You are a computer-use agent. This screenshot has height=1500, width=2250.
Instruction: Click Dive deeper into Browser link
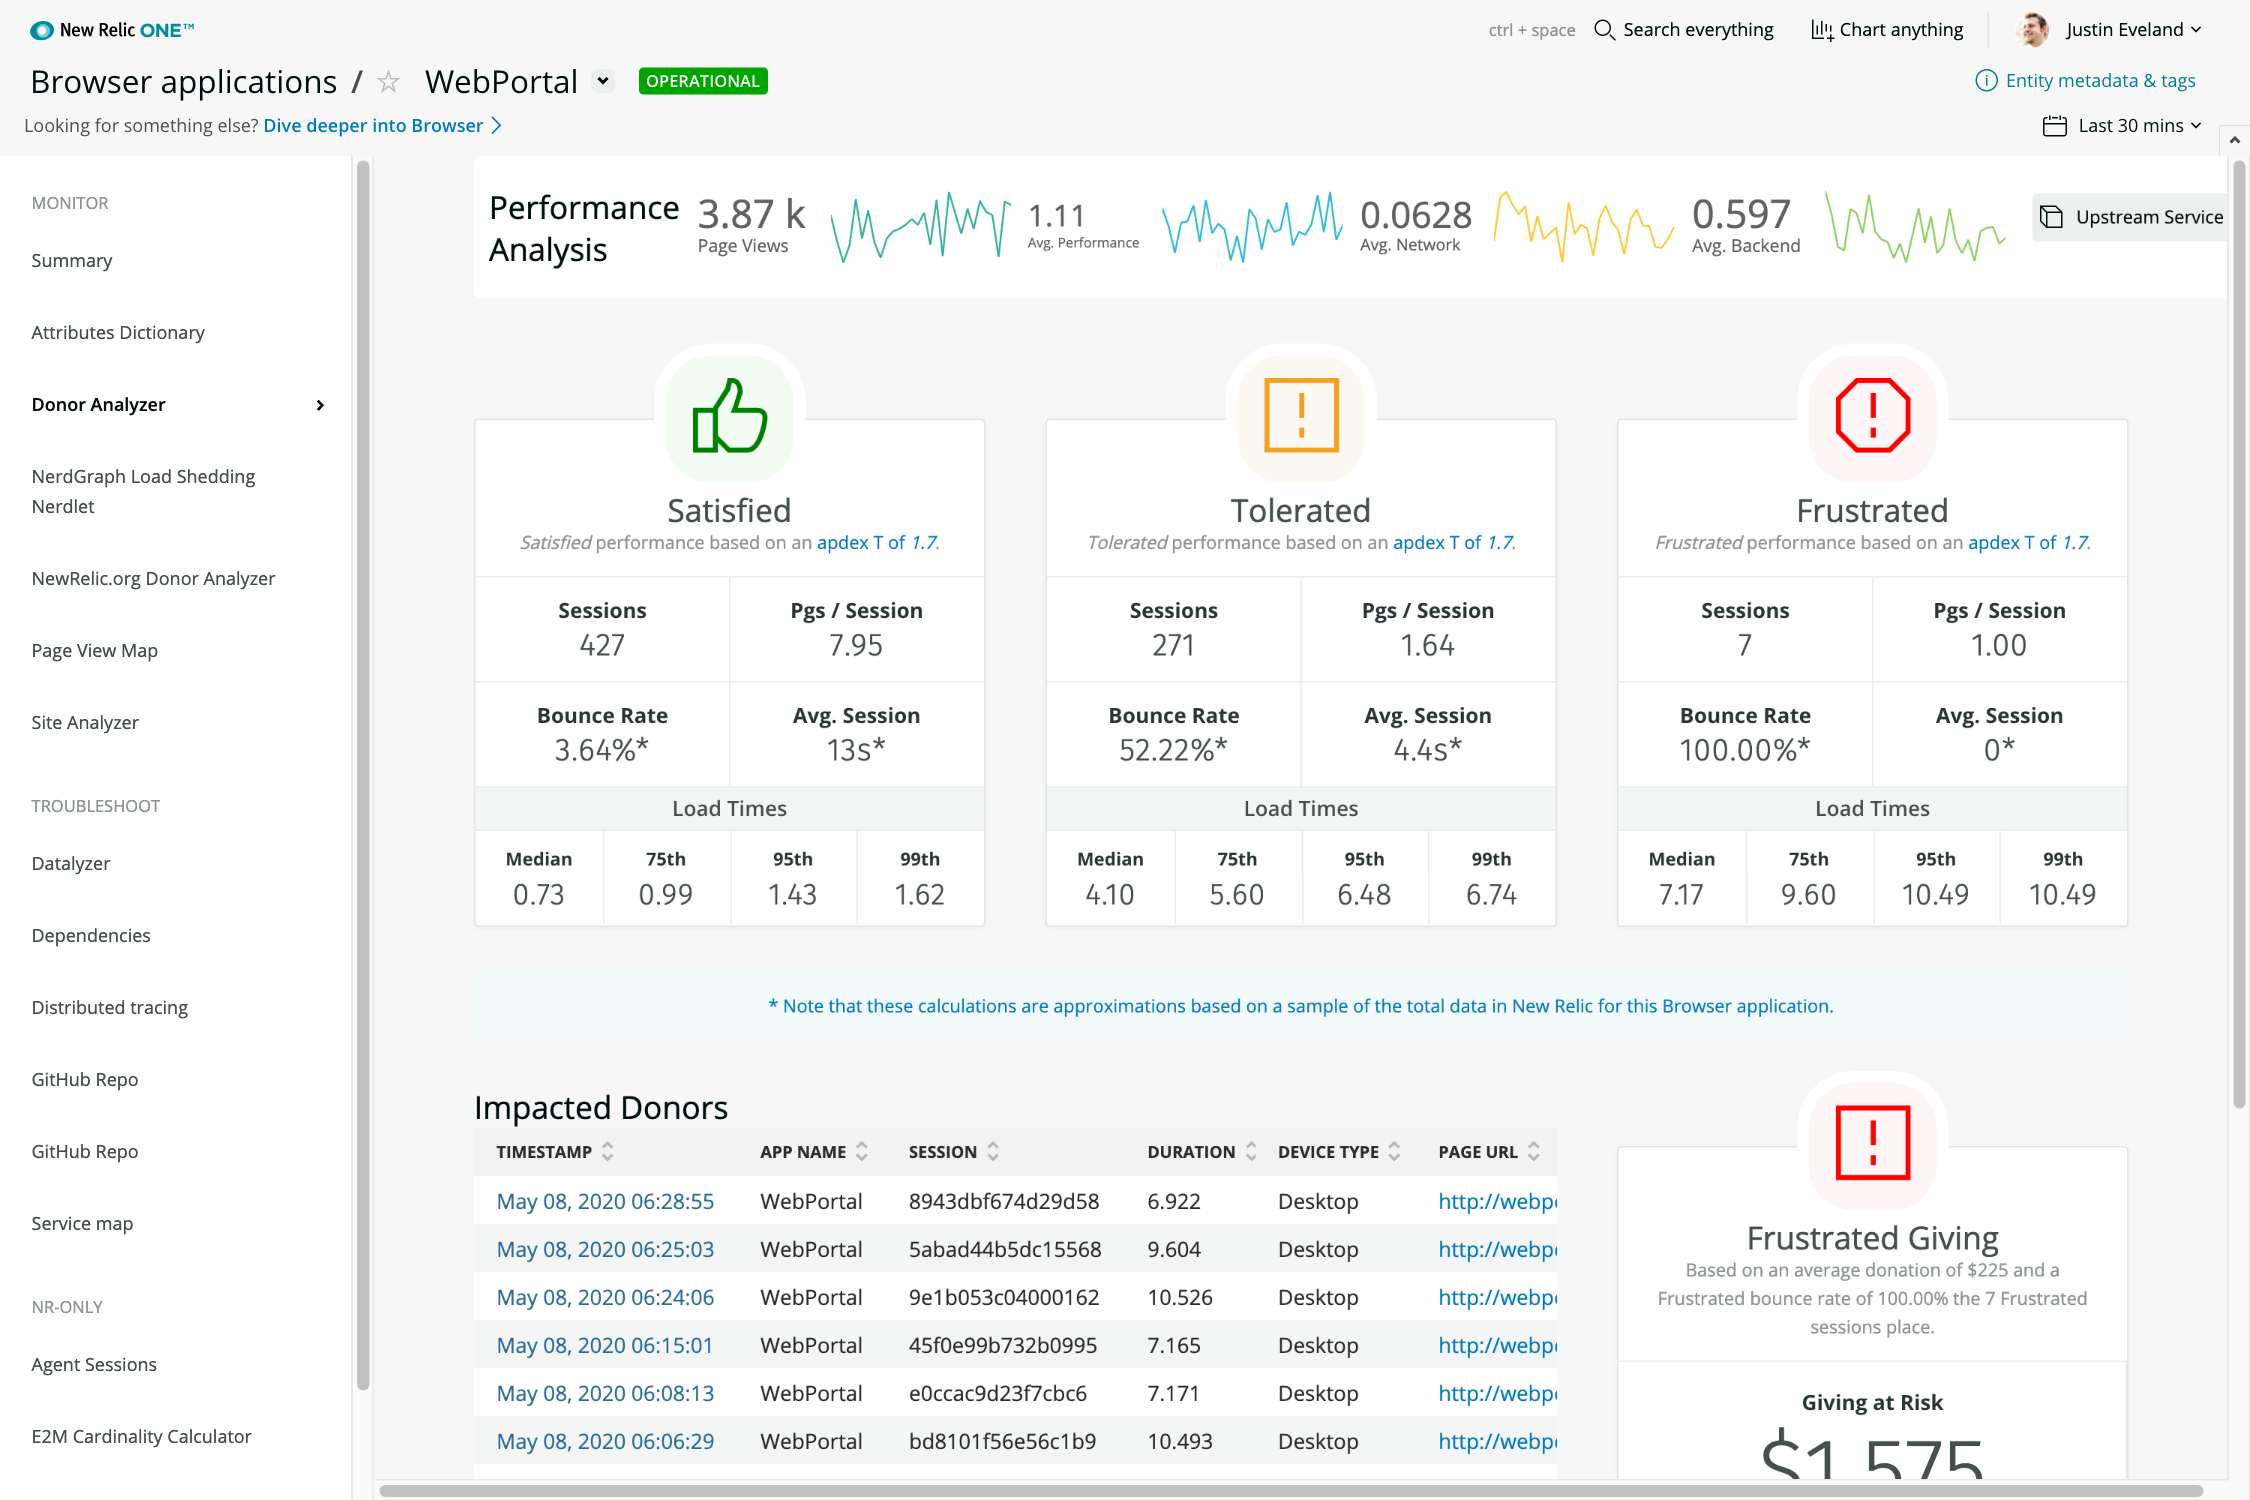(373, 126)
